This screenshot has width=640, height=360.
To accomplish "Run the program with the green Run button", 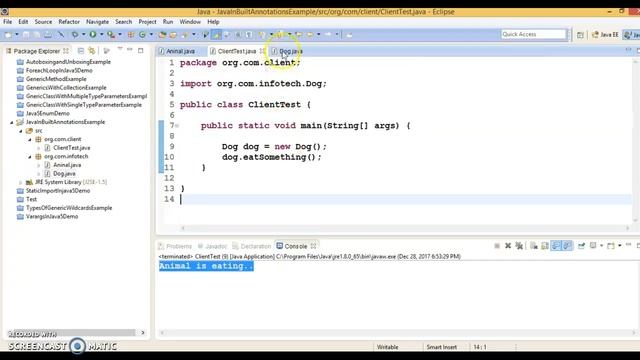I will tap(93, 35).
